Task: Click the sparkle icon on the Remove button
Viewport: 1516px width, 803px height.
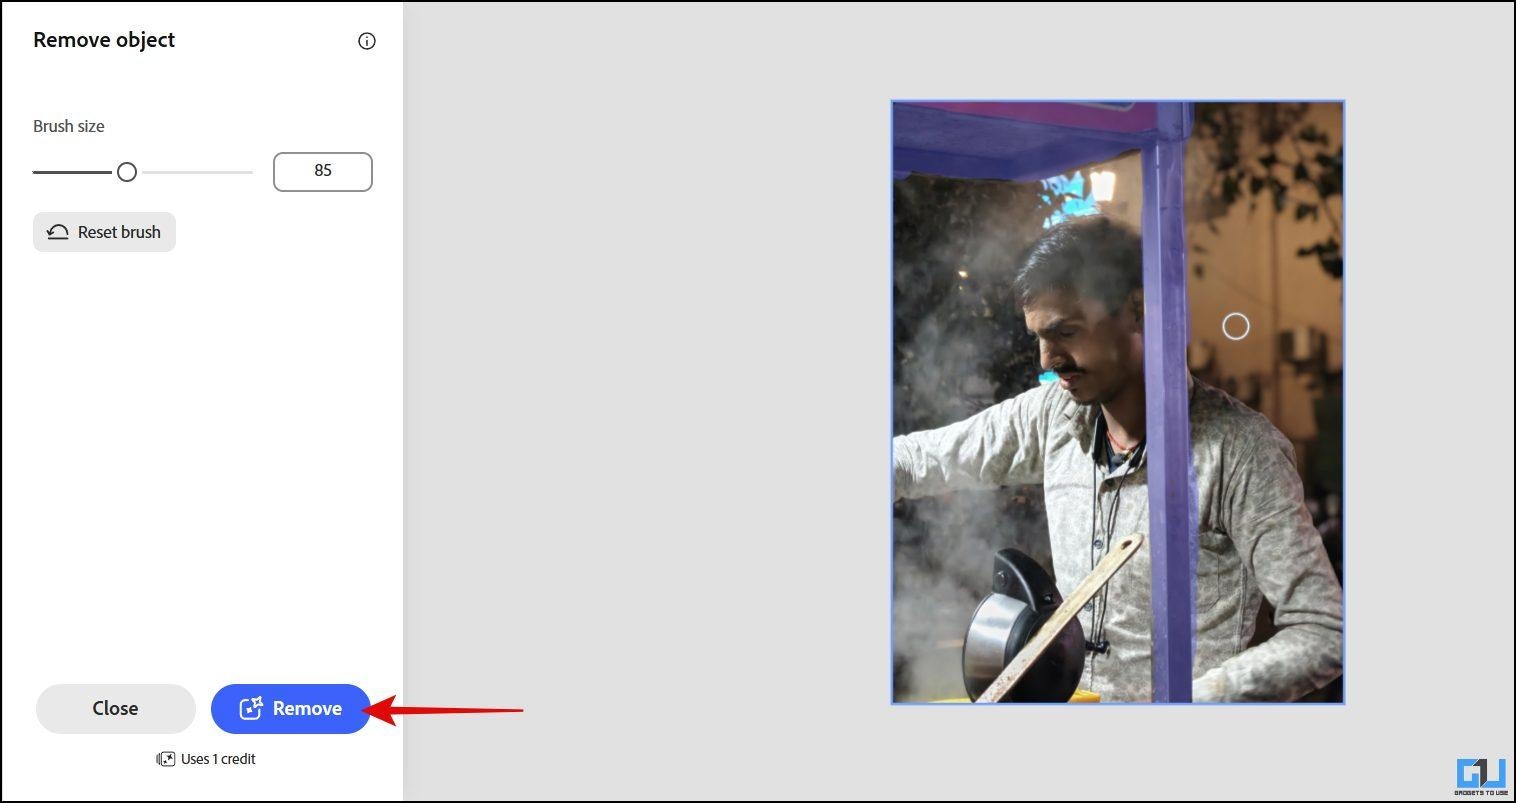Action: pos(250,709)
